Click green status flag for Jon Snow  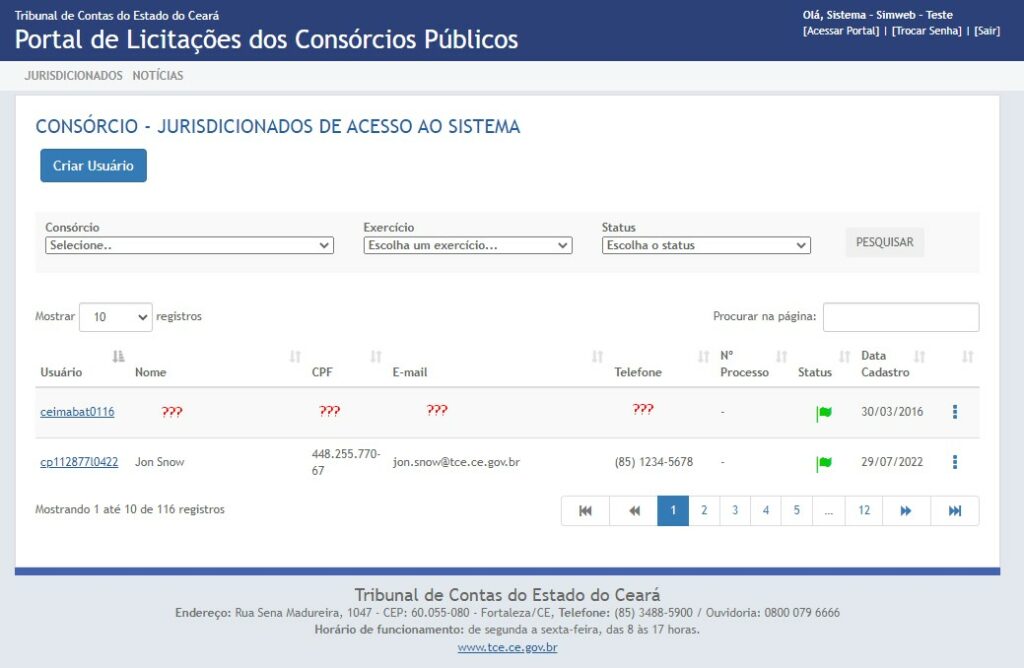click(x=824, y=462)
